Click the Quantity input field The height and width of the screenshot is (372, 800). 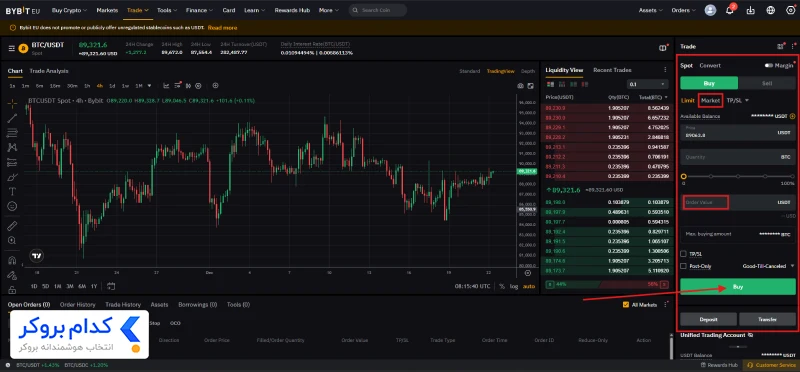pyautogui.click(x=738, y=157)
